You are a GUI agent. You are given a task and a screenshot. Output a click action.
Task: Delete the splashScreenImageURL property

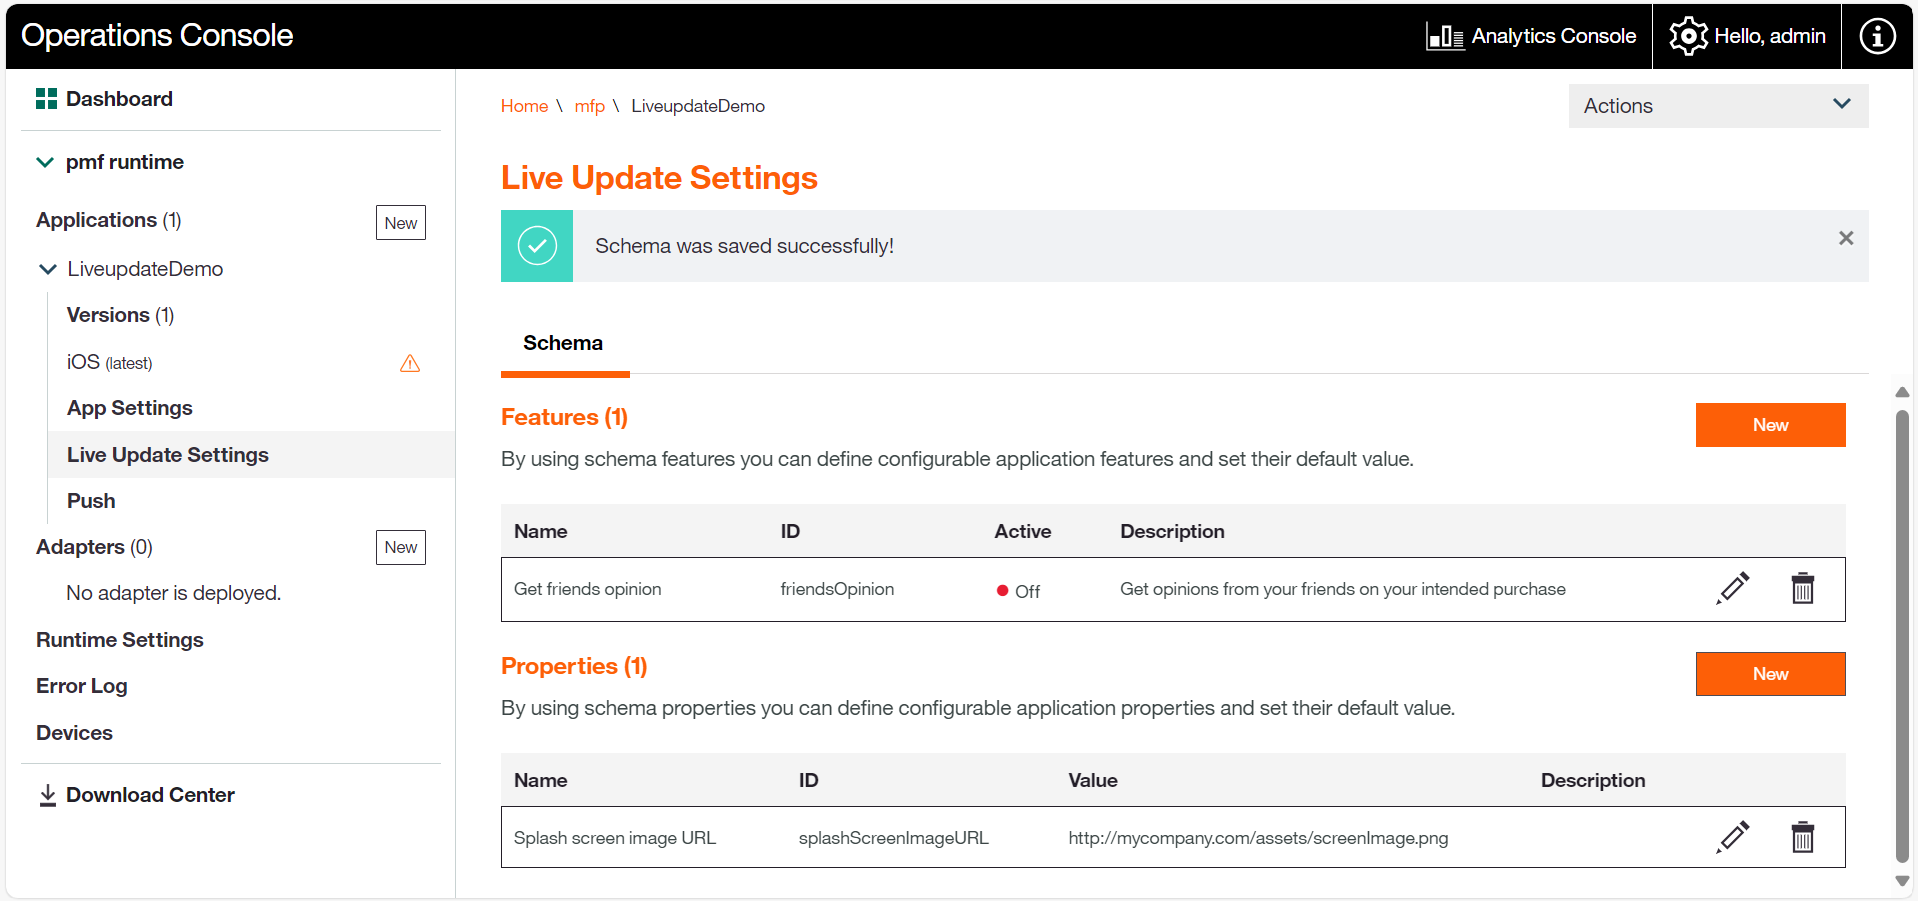(1802, 838)
